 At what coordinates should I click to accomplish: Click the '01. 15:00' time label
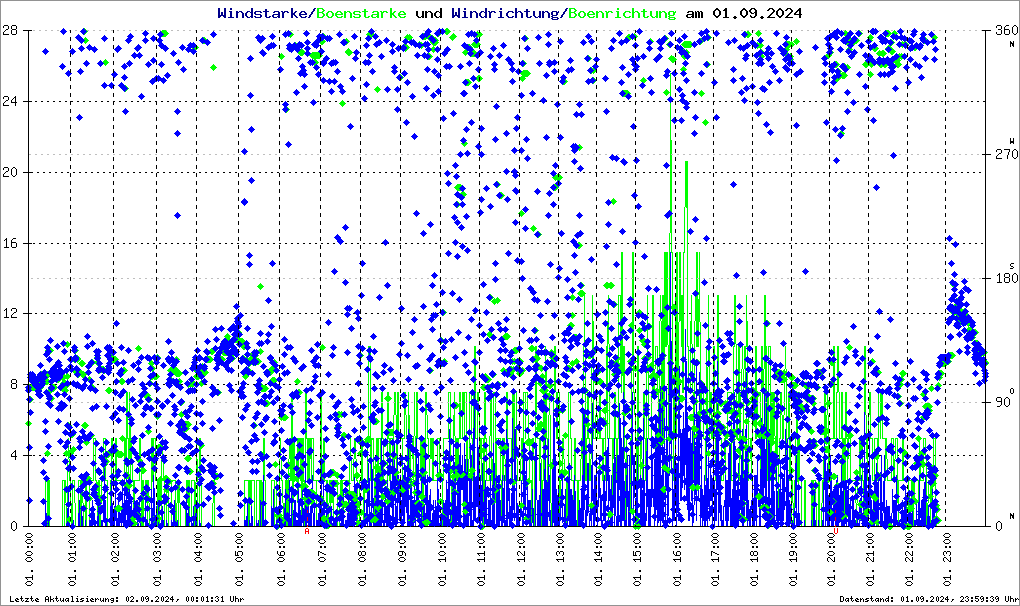pos(636,559)
